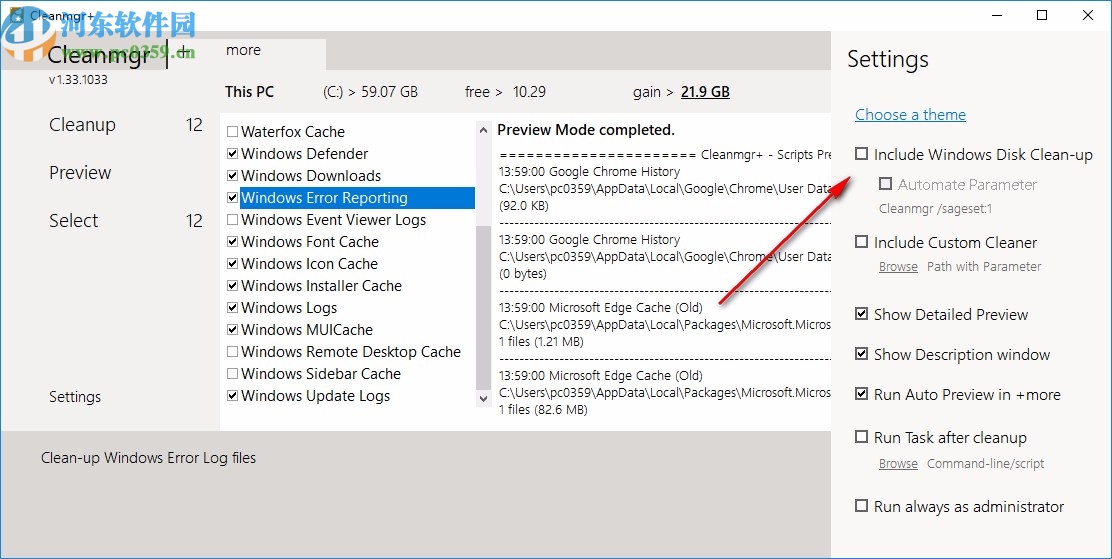This screenshot has width=1112, height=559.
Task: Check Windows Remote Desktop Cache checkbox
Action: point(232,352)
